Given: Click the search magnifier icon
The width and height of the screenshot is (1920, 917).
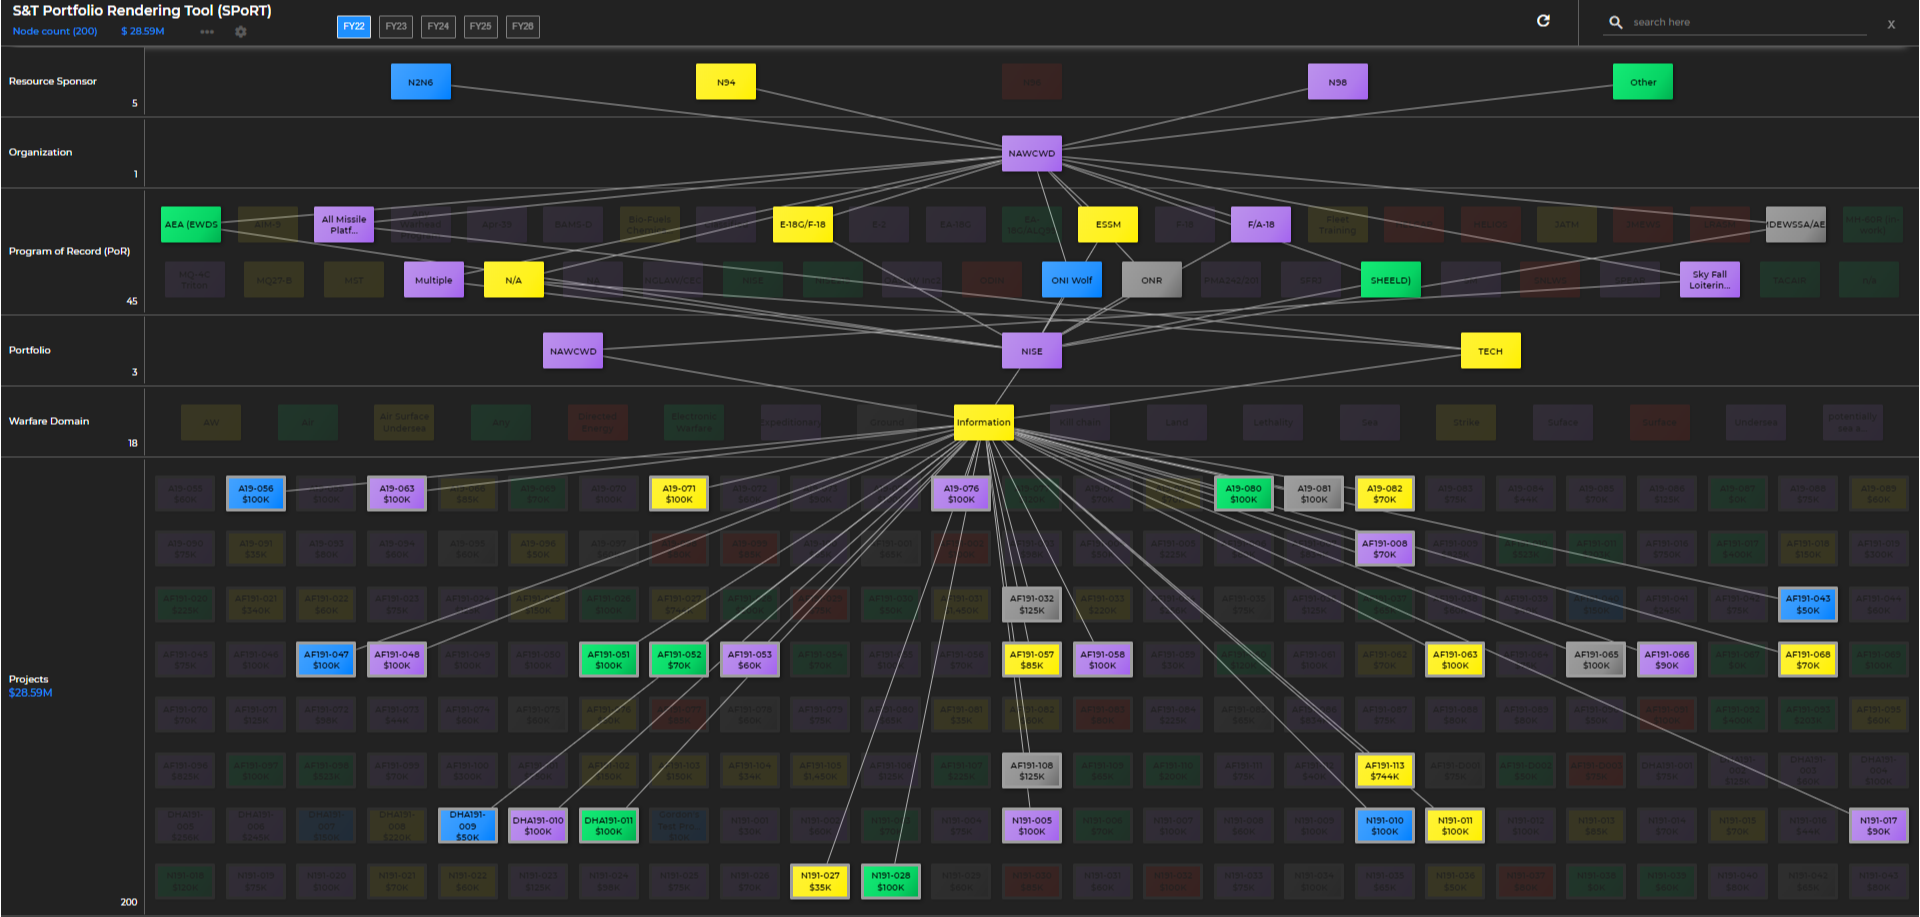Looking at the screenshot, I should coord(1615,22).
